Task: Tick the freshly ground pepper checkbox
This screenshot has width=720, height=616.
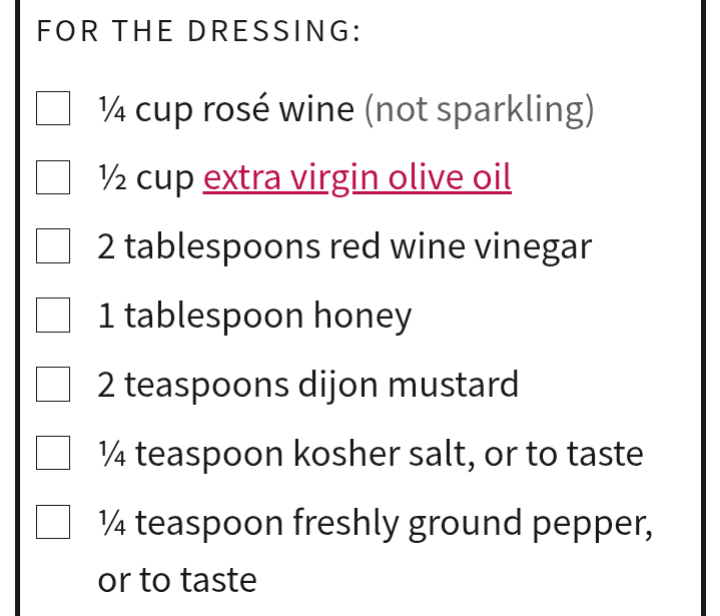Action: click(x=53, y=522)
